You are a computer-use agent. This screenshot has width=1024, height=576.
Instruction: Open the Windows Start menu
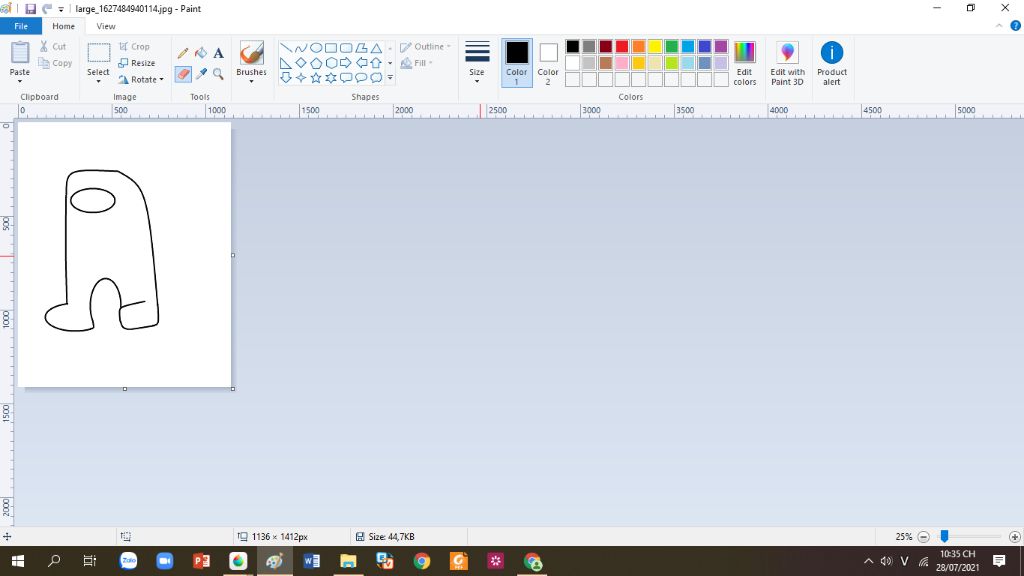pos(18,561)
